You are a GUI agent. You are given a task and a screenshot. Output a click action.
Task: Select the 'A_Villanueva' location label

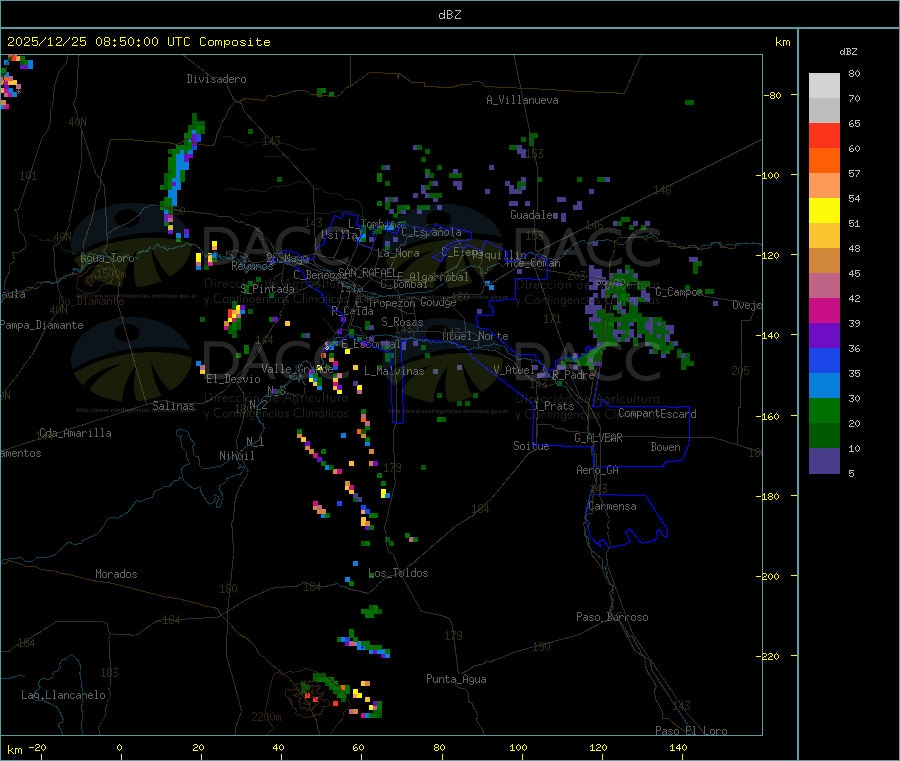522,100
